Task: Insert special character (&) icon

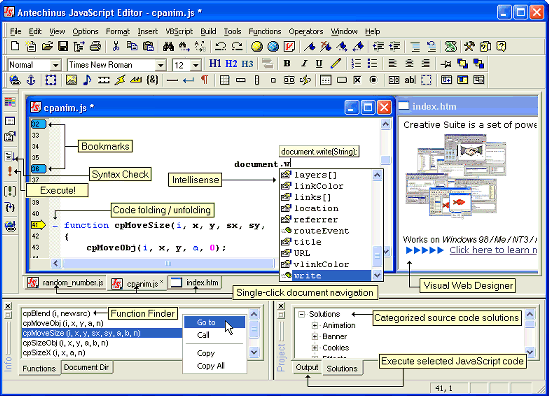Action: (152, 80)
